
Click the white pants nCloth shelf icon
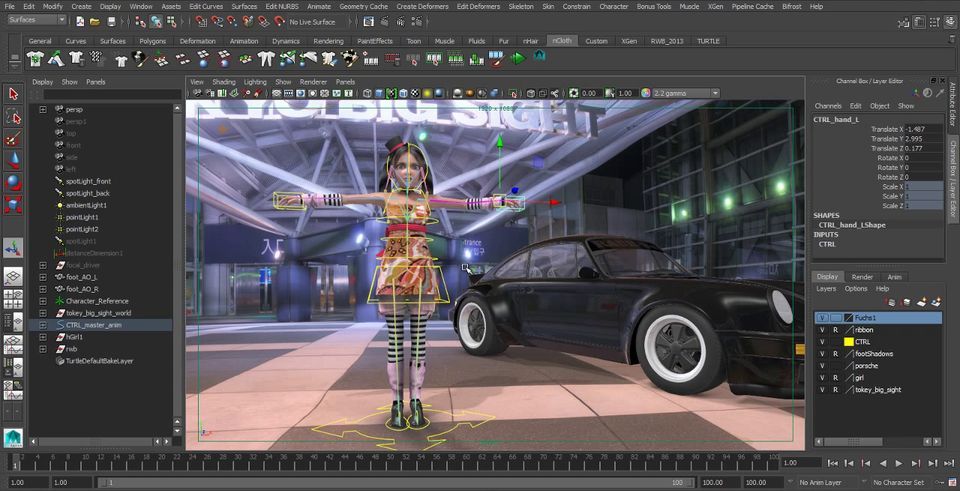[266, 59]
